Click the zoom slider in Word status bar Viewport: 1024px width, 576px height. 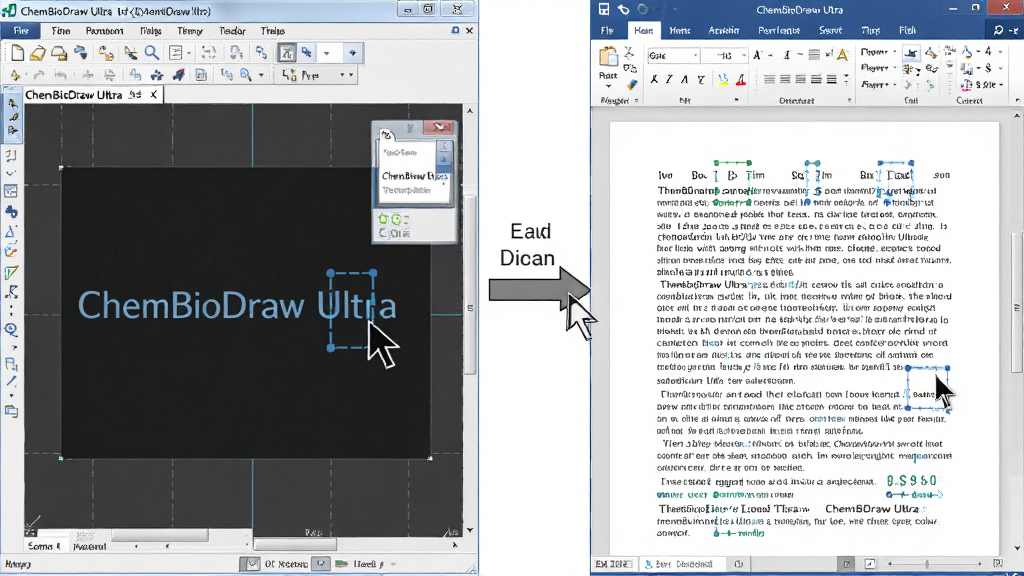927,564
